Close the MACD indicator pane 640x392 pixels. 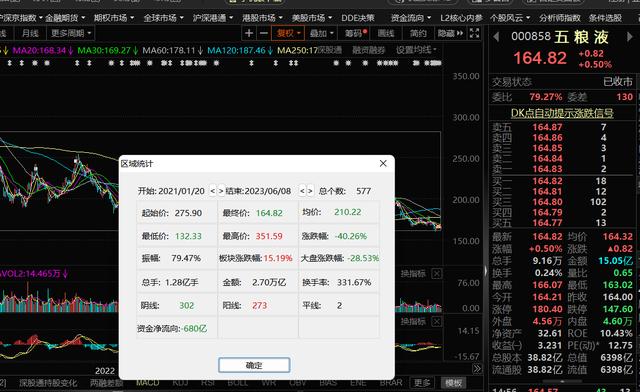pos(436,322)
